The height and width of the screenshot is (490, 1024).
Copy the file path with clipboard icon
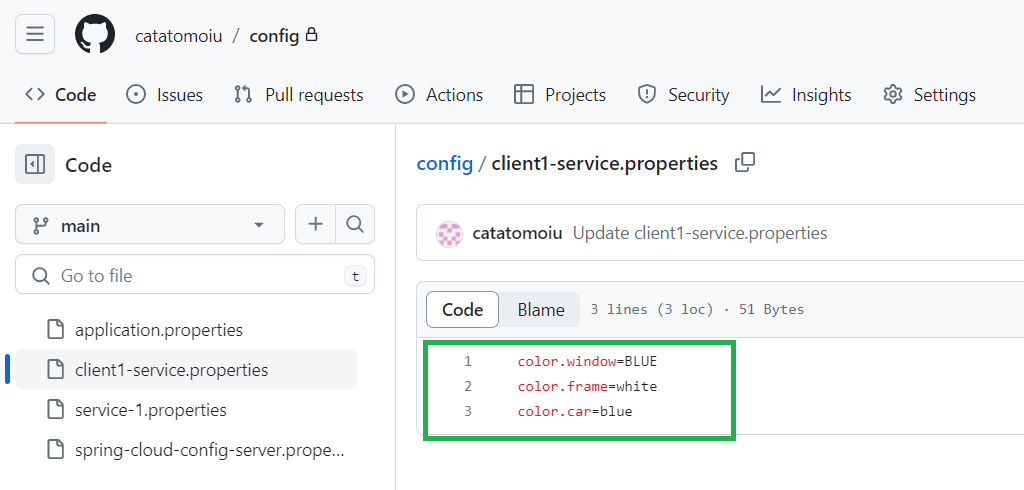[x=744, y=163]
